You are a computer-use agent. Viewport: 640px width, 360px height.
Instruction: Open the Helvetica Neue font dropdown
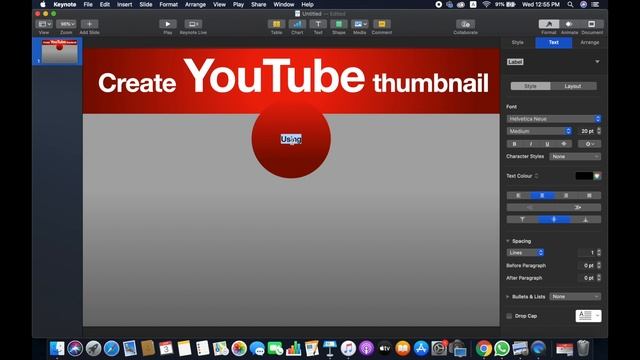click(554, 119)
